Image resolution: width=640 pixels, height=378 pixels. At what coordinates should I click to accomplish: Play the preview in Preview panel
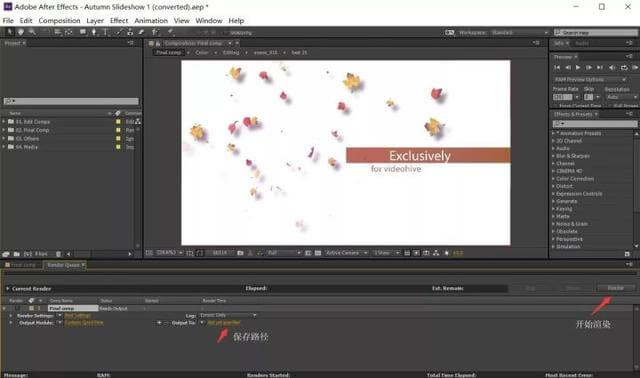(578, 68)
